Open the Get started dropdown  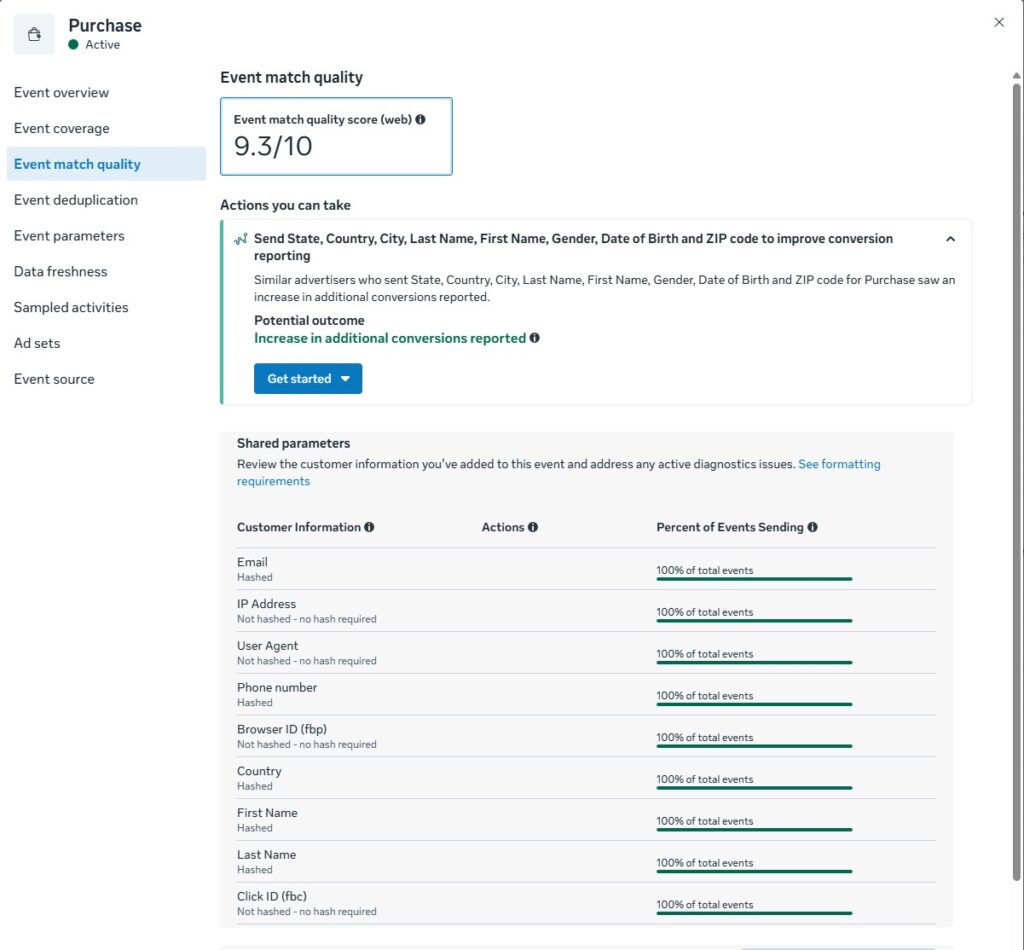tap(308, 379)
